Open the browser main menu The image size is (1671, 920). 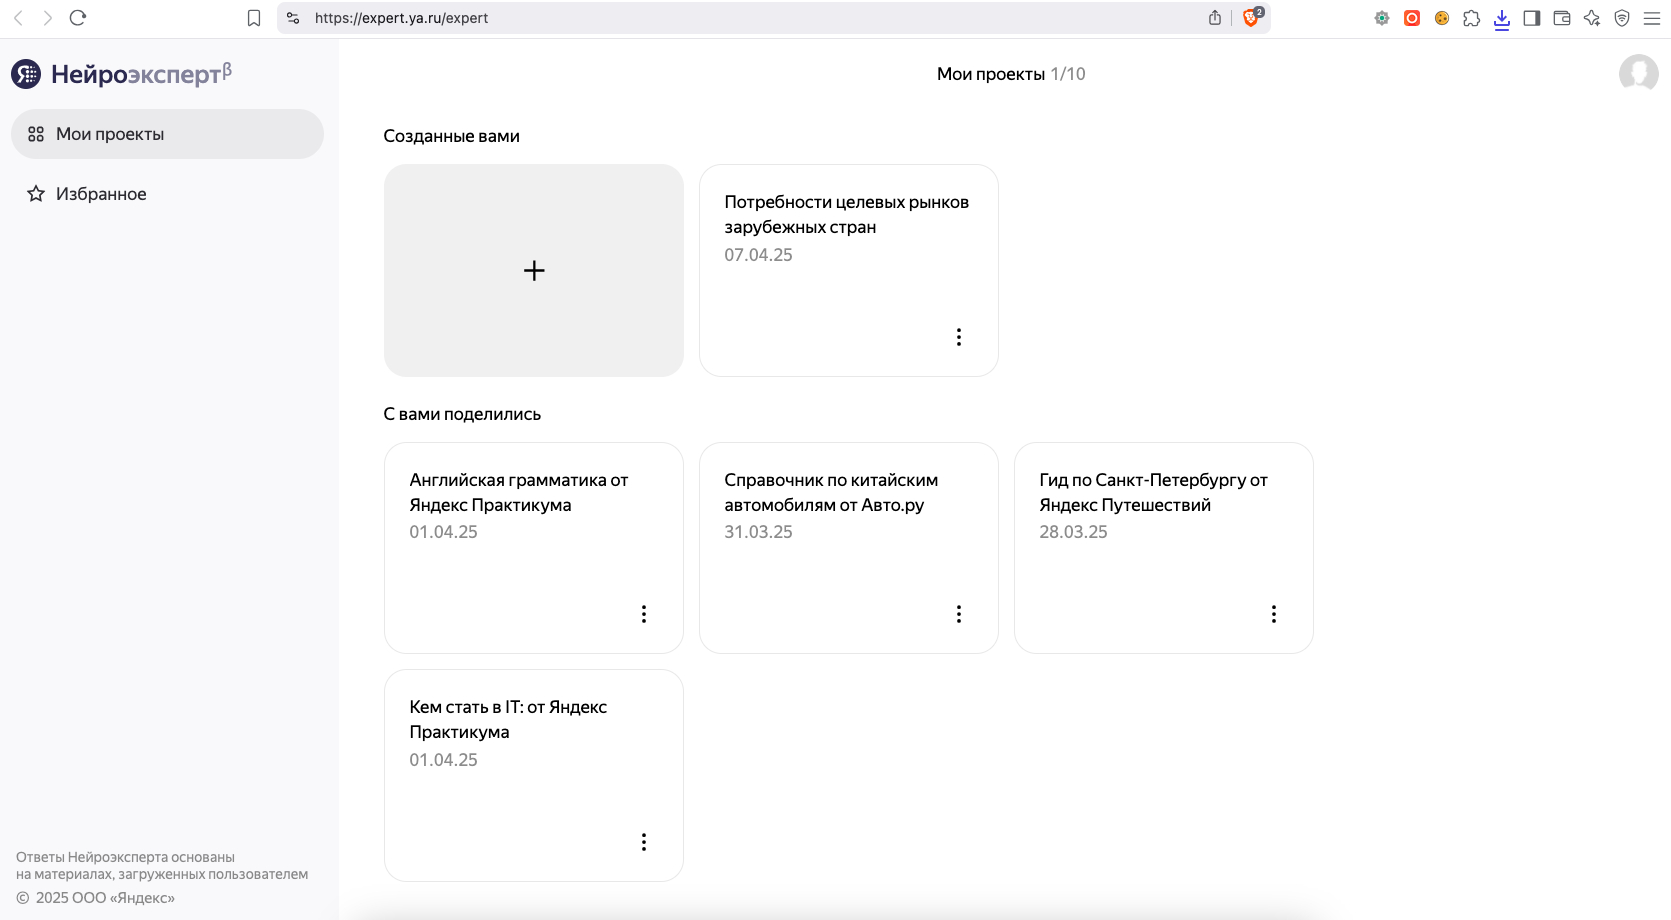1652,18
